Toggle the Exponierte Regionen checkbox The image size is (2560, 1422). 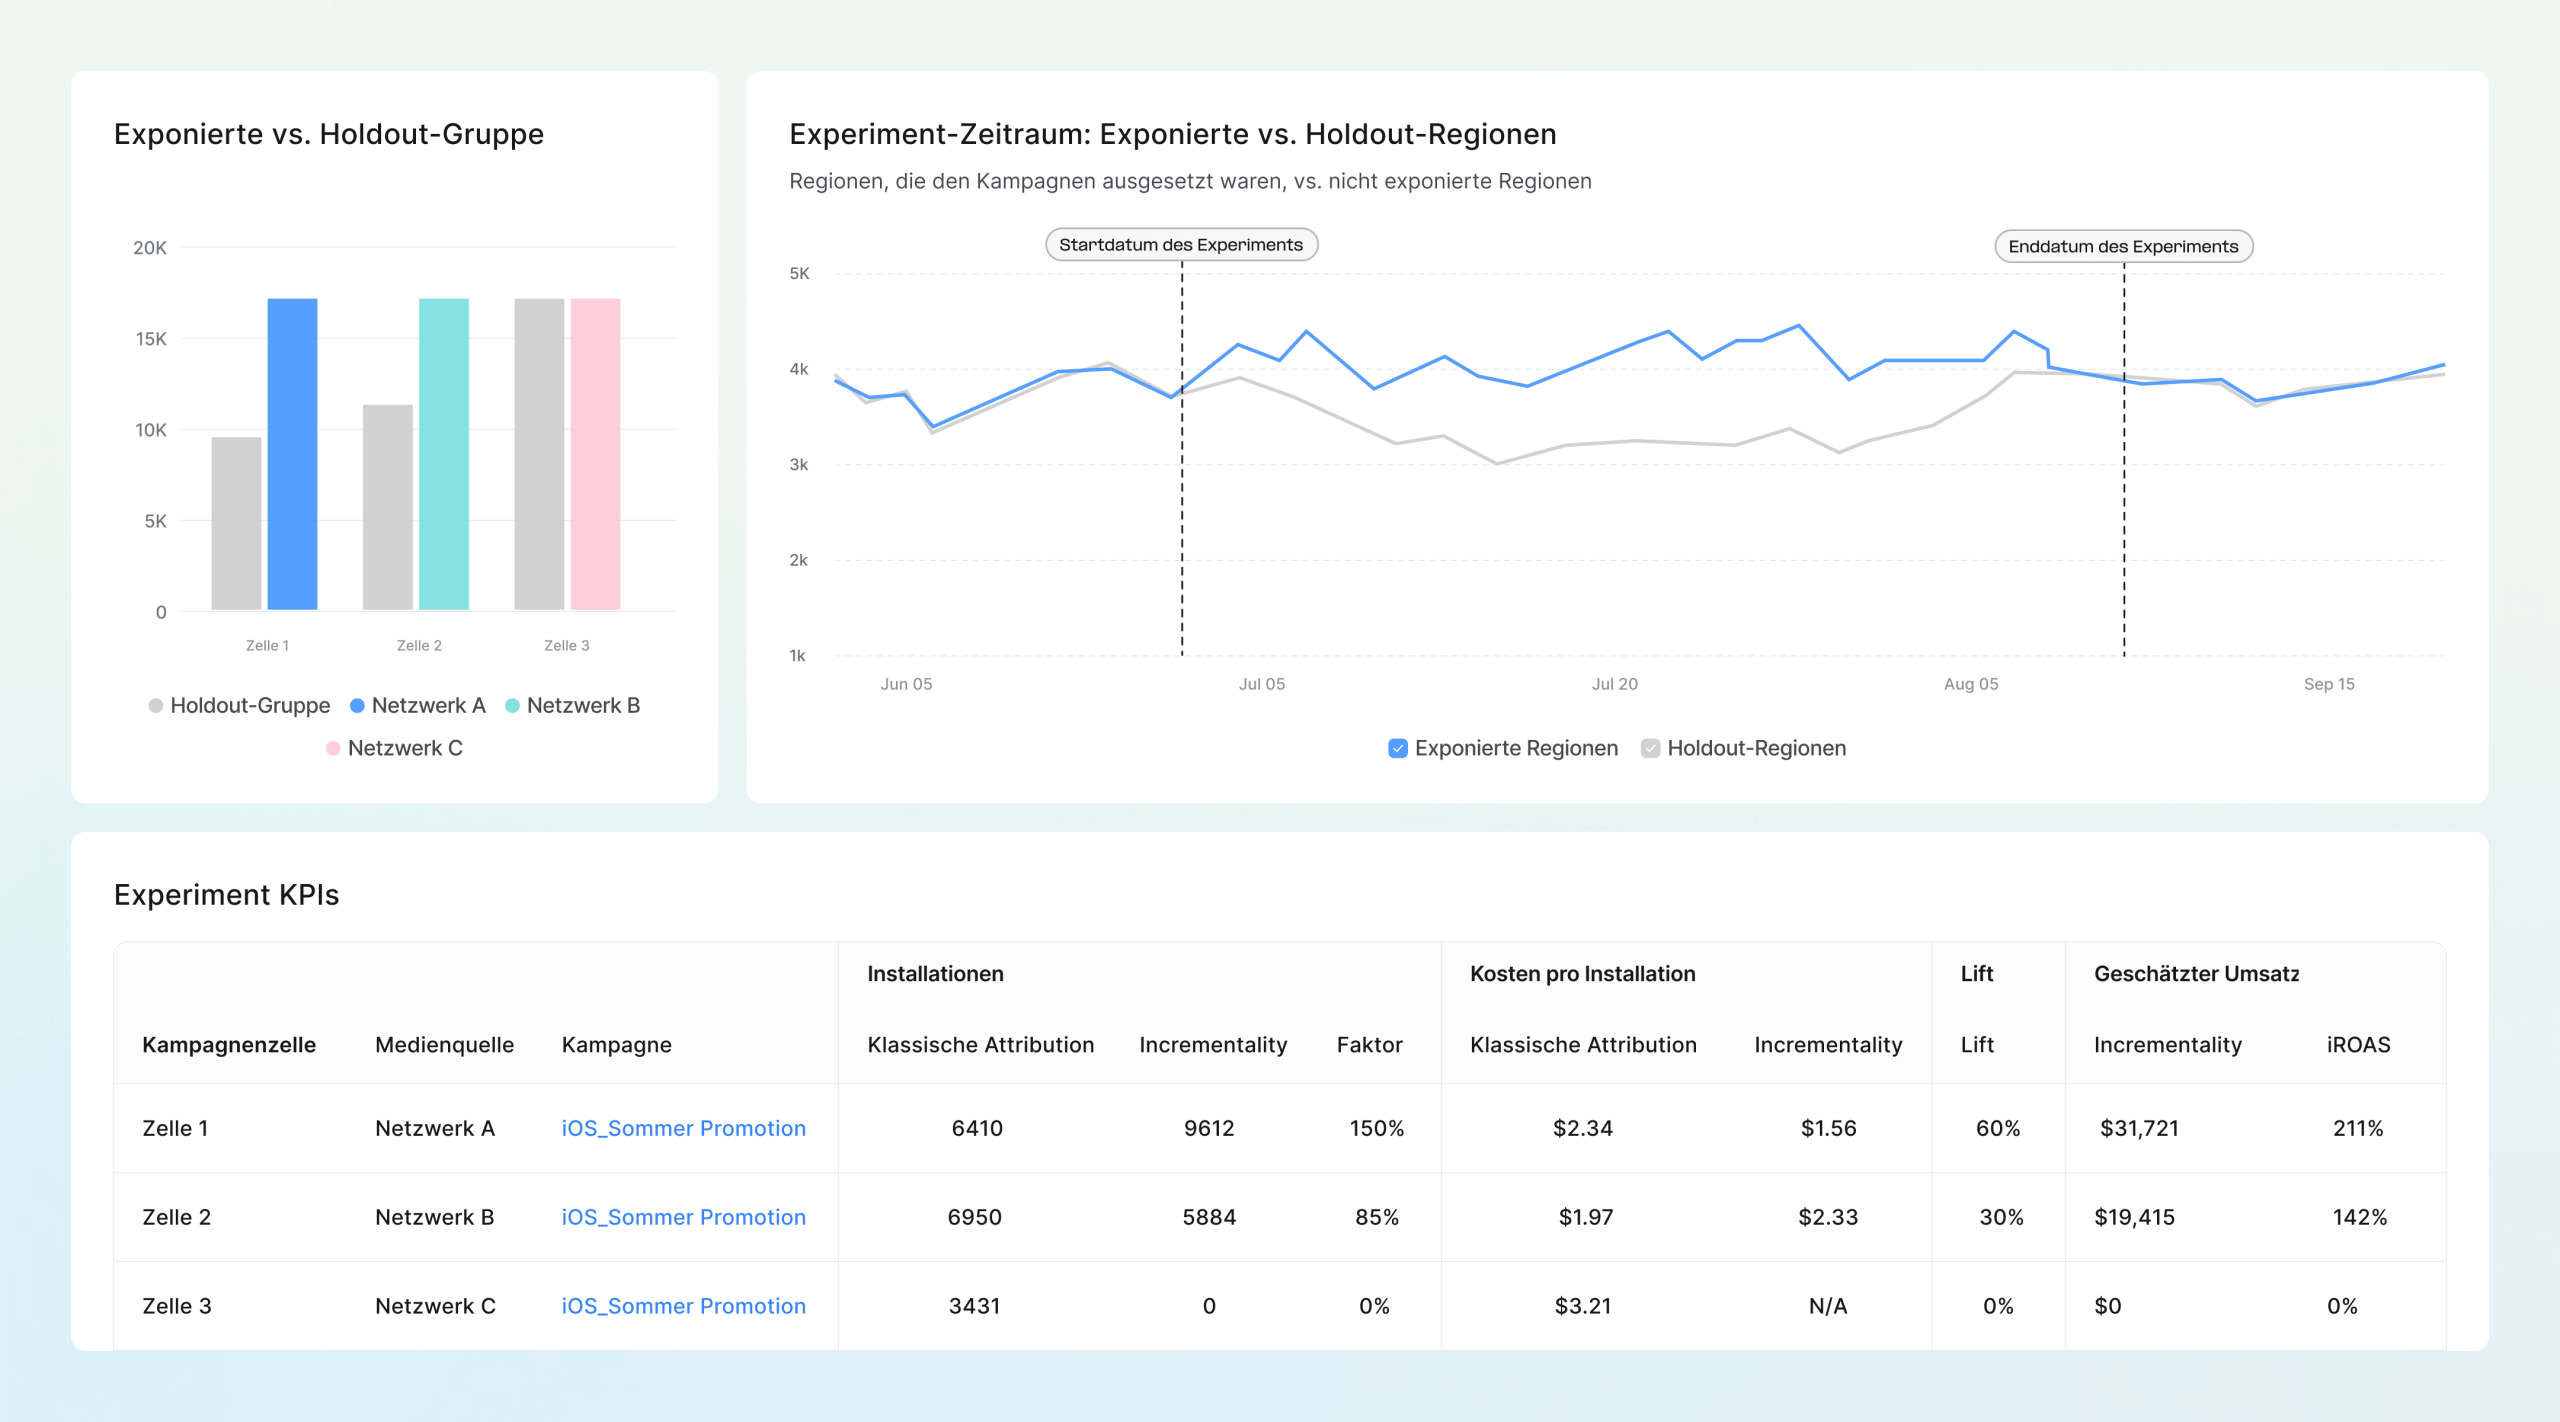(x=1398, y=748)
